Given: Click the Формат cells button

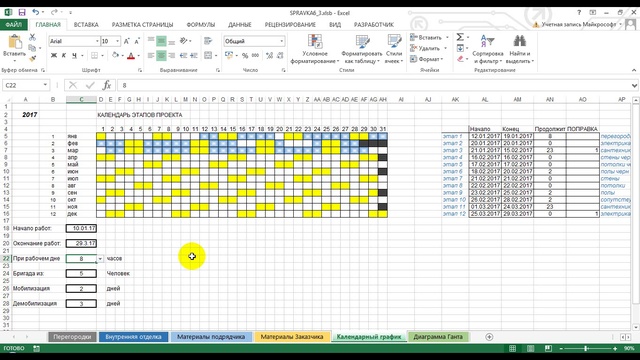Looking at the screenshot, I should point(427,59).
